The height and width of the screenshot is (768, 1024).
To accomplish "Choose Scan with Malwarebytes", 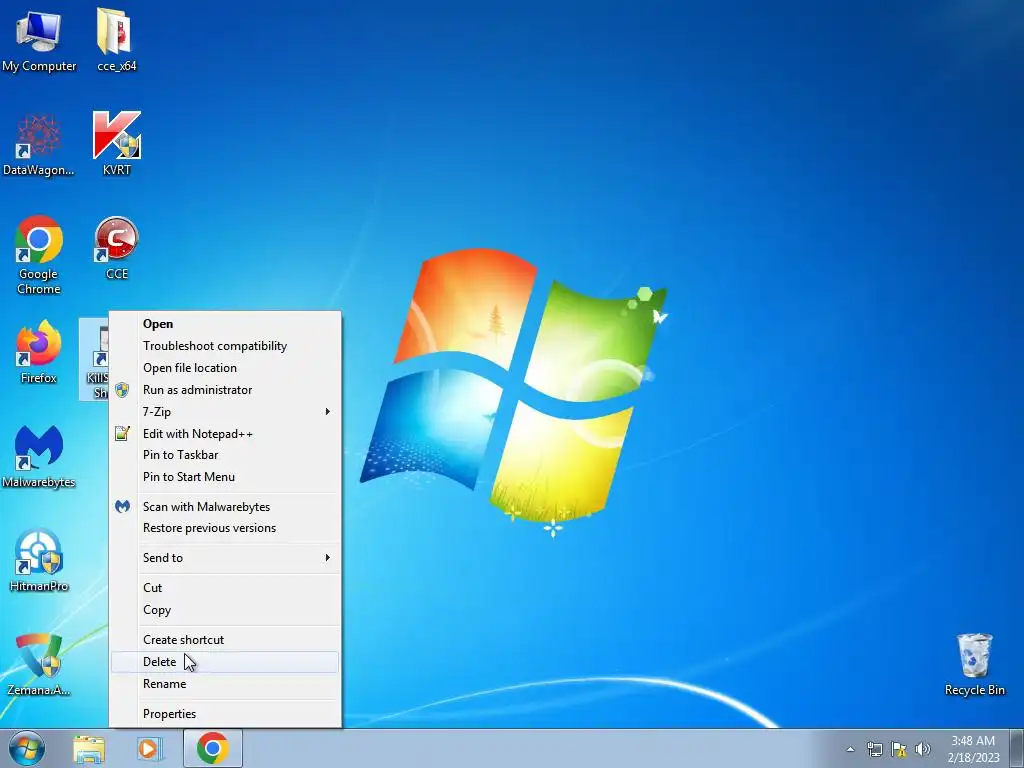I will 225,507.
